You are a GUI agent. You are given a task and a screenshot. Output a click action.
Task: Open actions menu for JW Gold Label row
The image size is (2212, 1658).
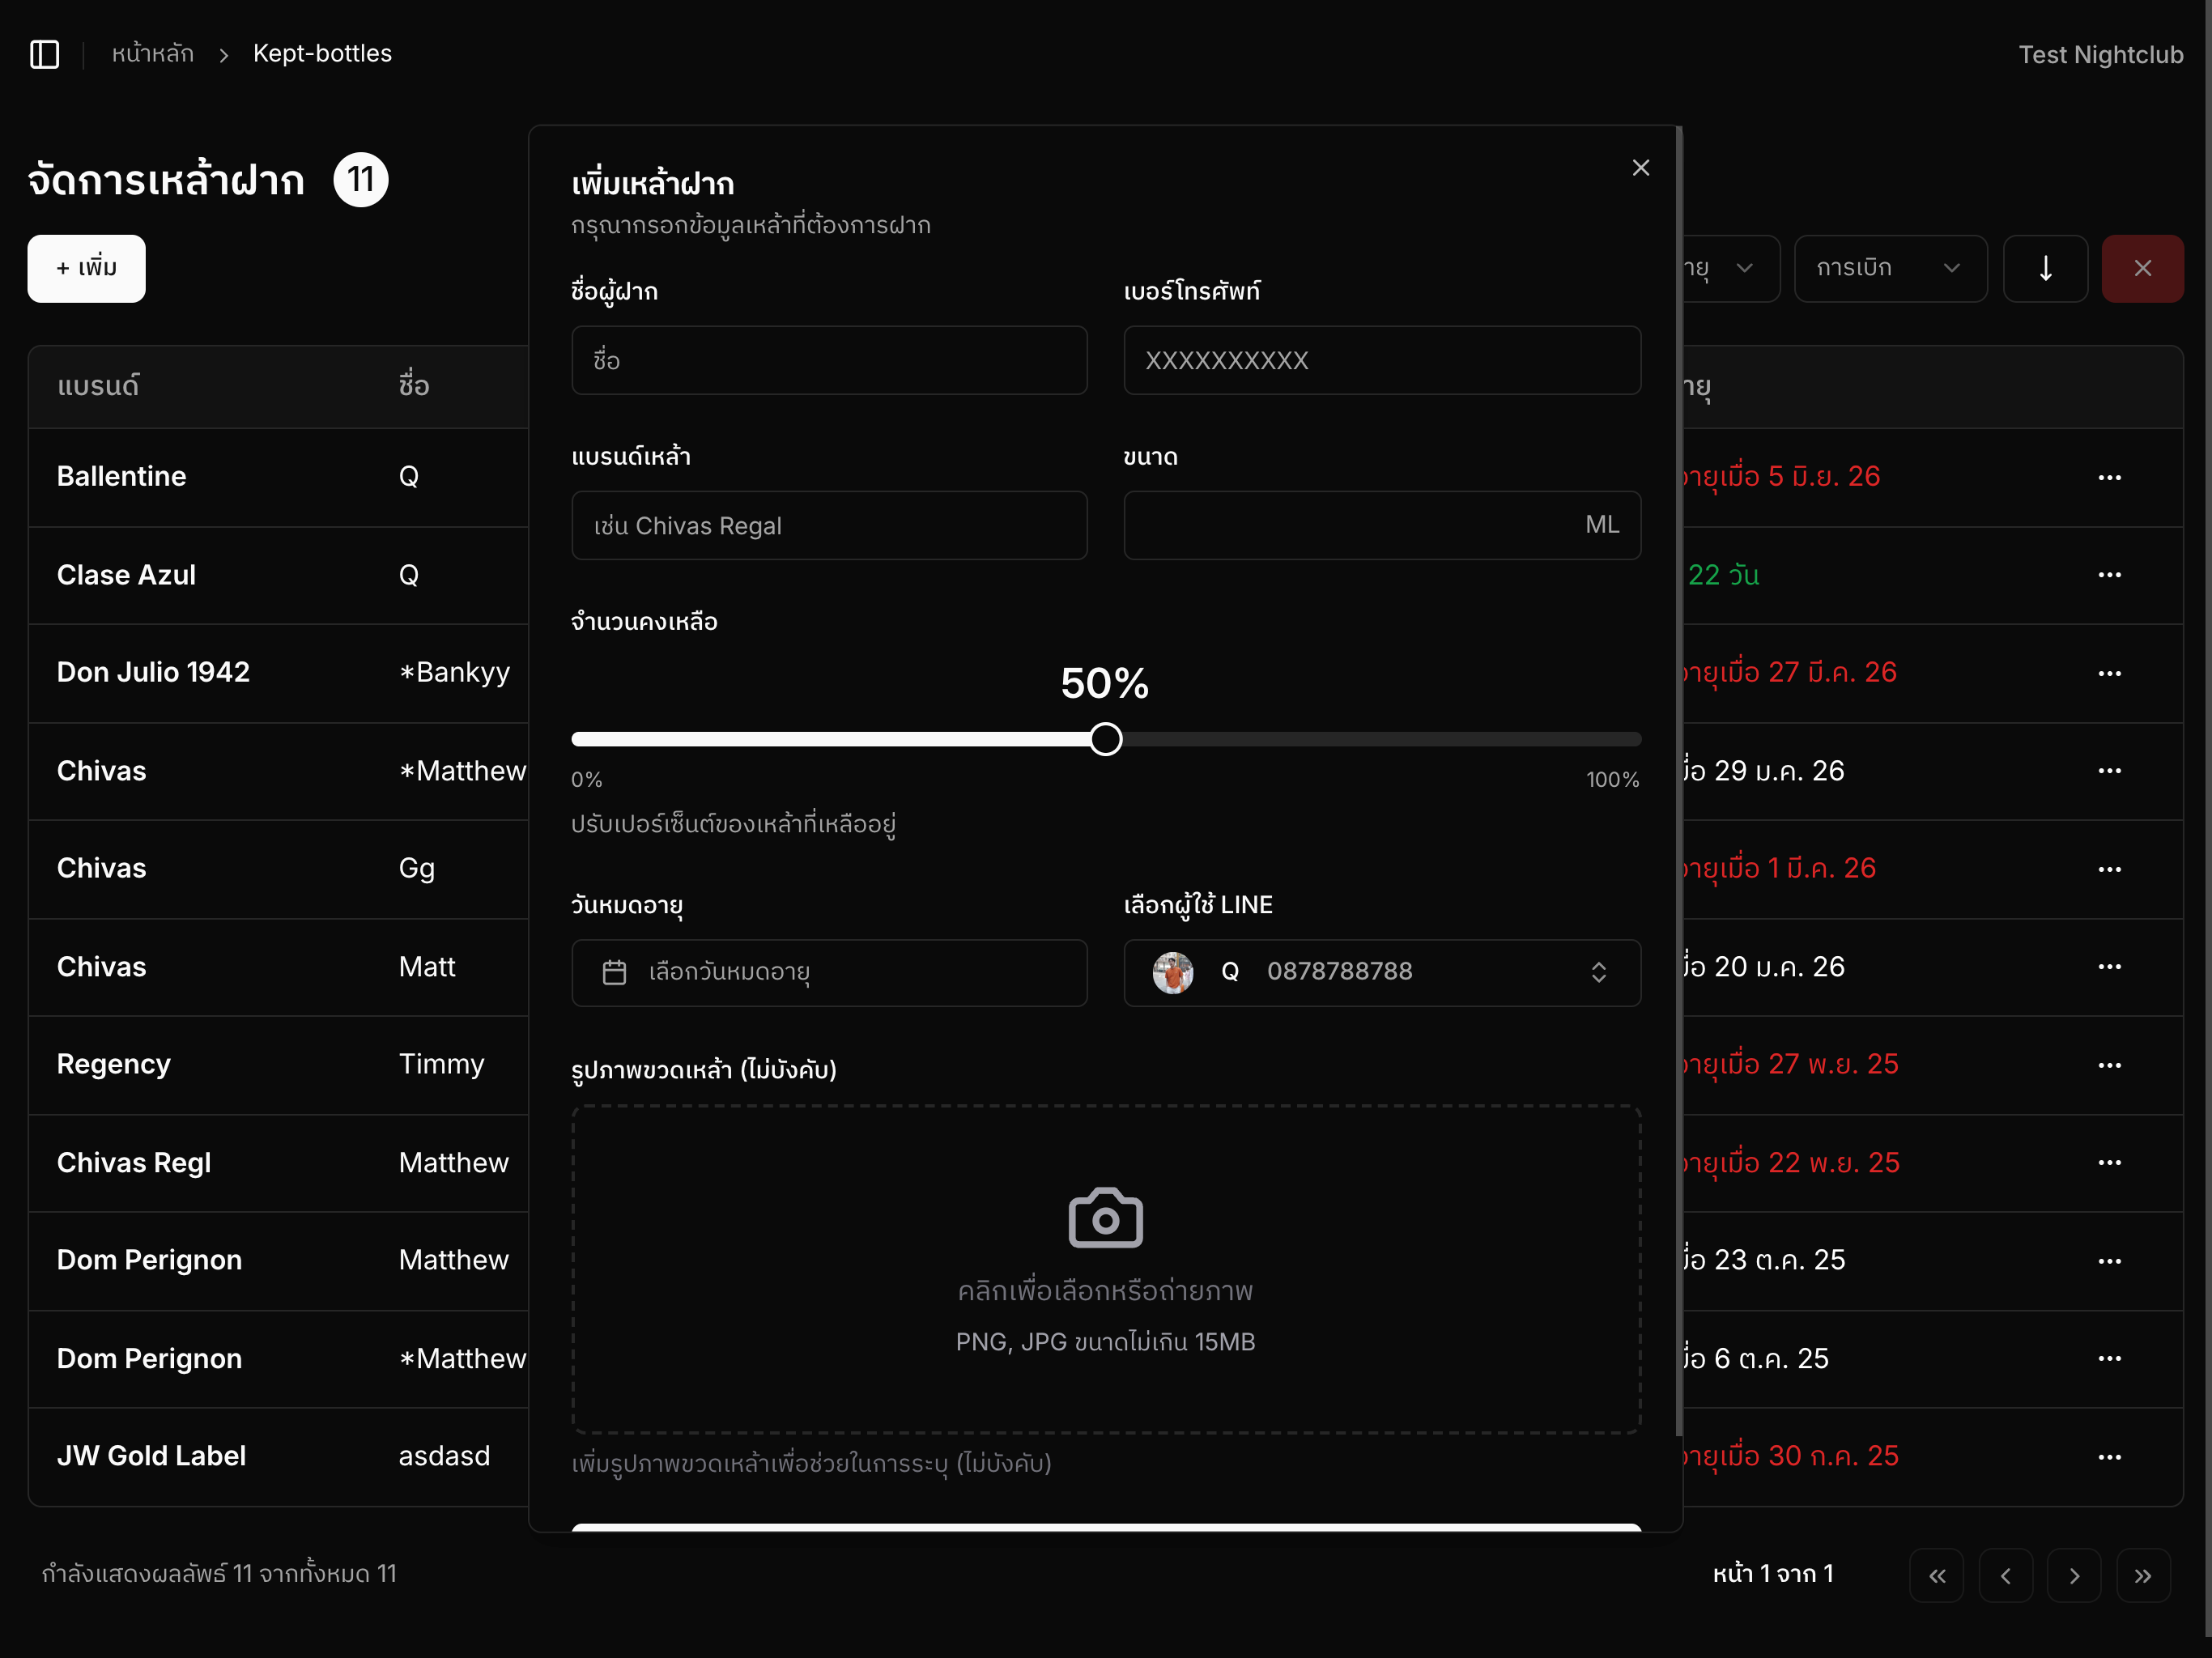pyautogui.click(x=2109, y=1457)
